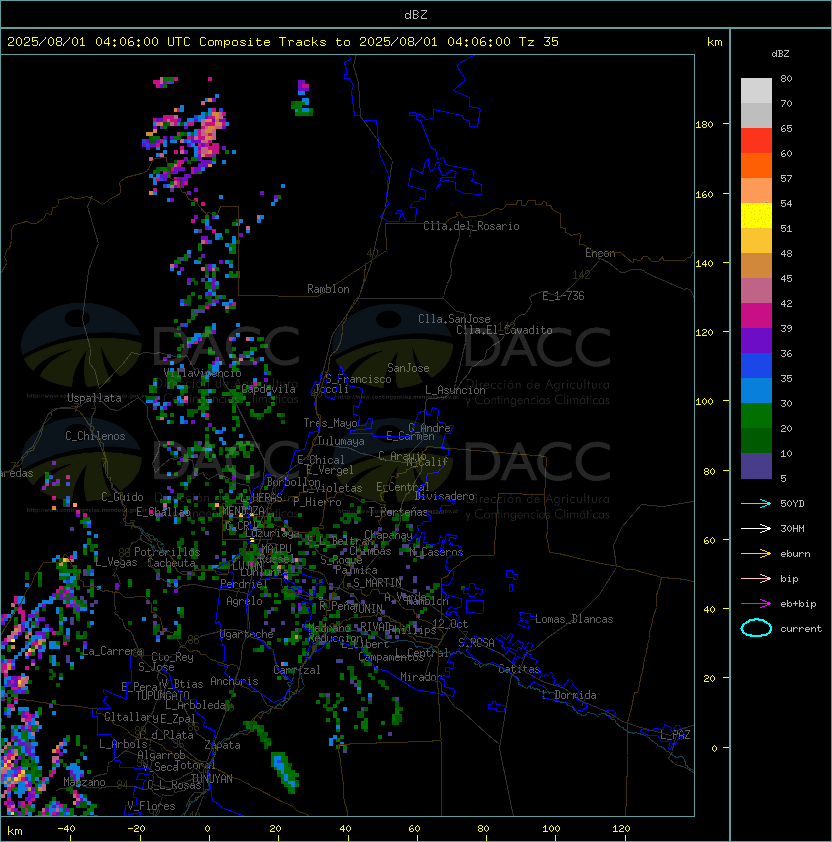Screen dimensions: 832x842
Task: Click the 'Capdevila' map label
Action: coord(268,389)
